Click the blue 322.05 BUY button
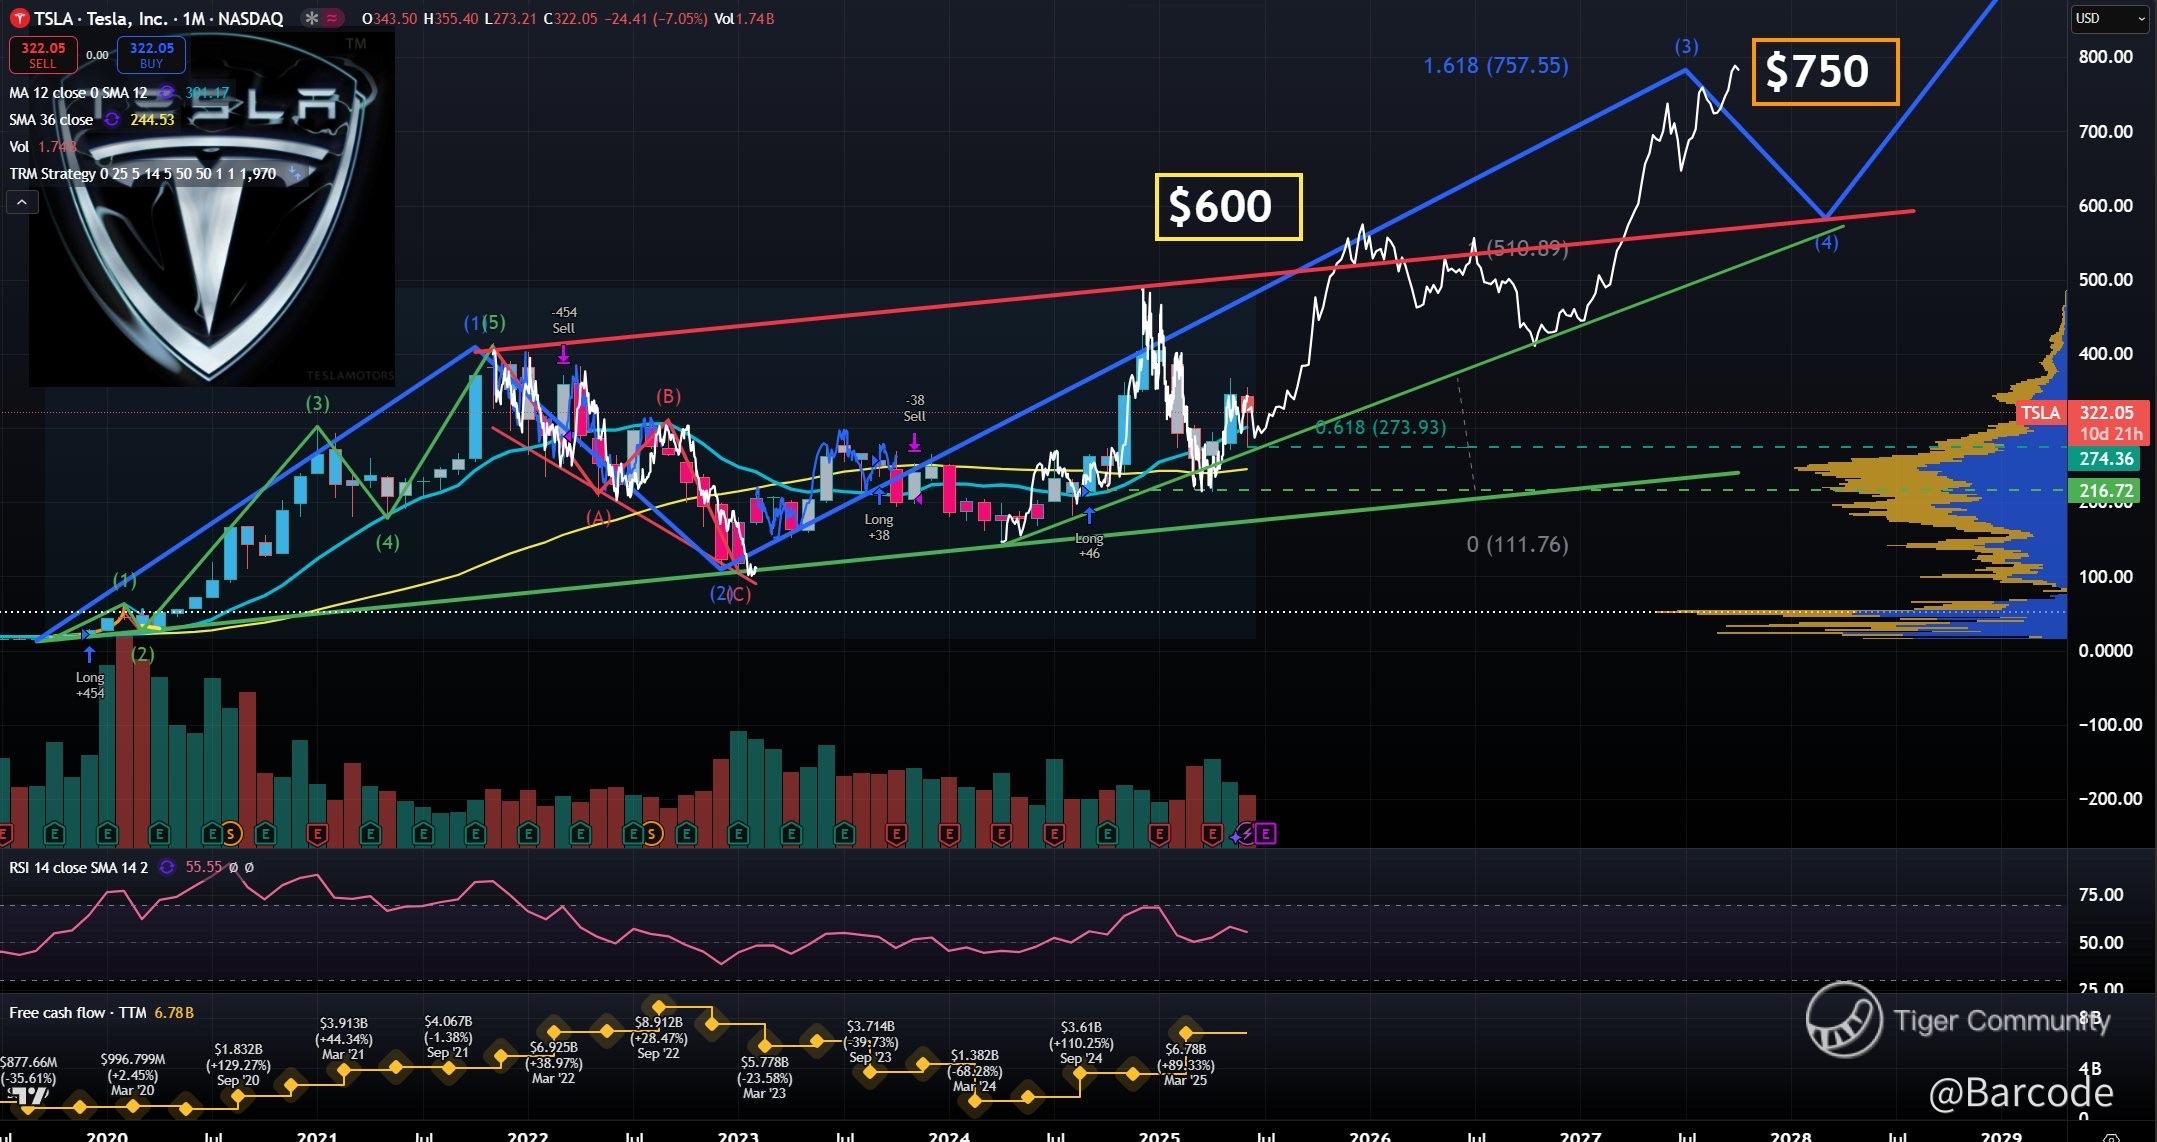 (x=151, y=54)
